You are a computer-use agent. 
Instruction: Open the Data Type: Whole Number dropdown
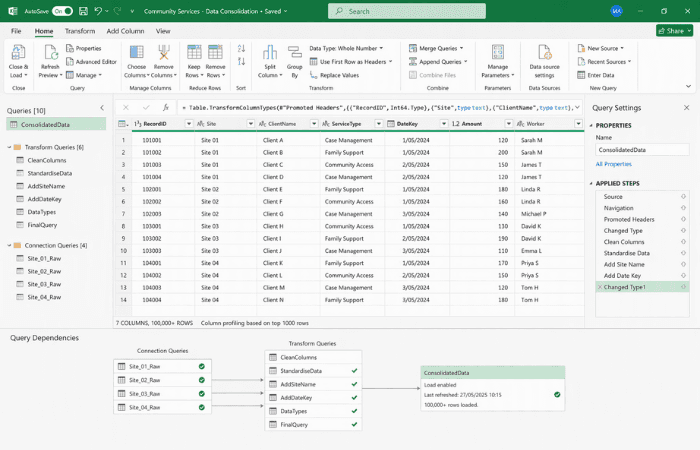tap(346, 48)
